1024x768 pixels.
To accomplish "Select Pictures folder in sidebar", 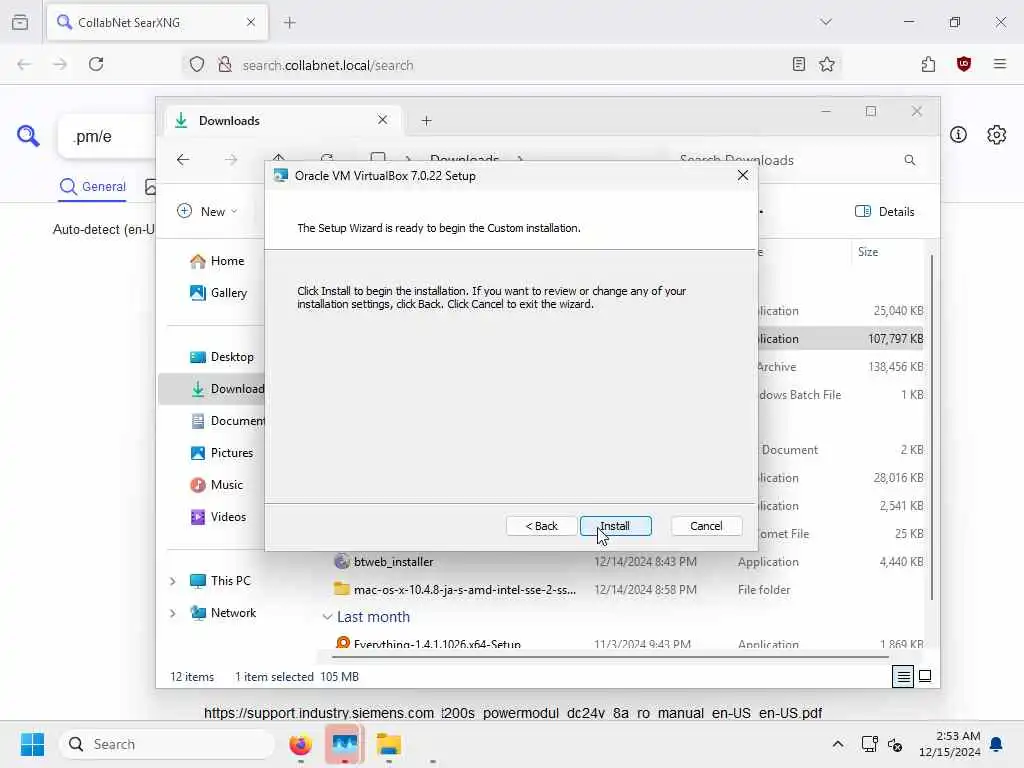I will (221, 453).
